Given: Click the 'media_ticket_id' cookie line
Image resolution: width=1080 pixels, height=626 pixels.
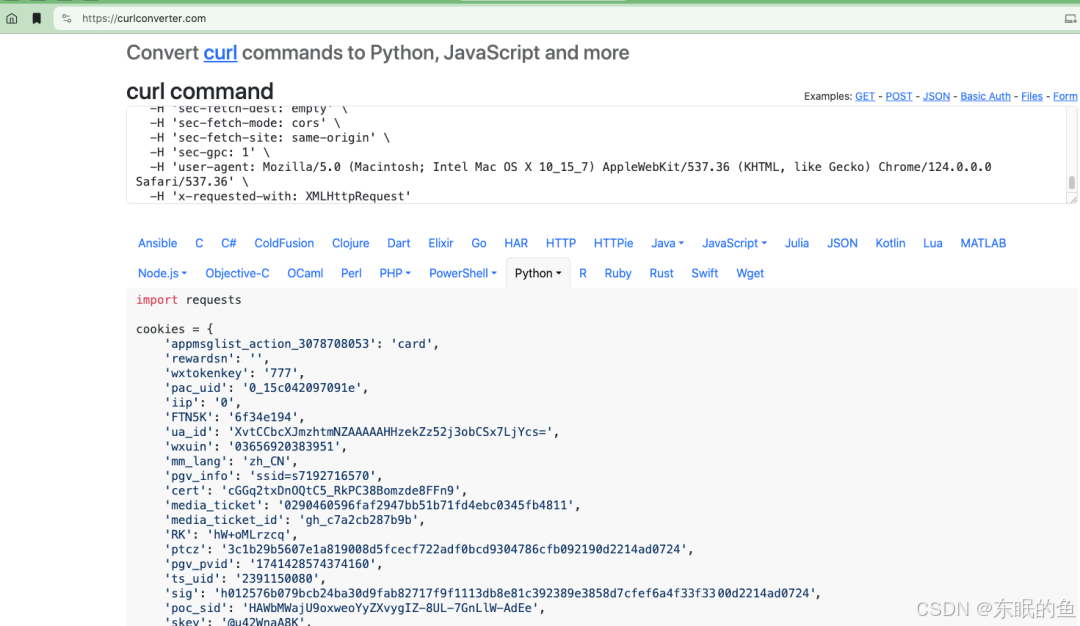Looking at the screenshot, I should (x=295, y=520).
